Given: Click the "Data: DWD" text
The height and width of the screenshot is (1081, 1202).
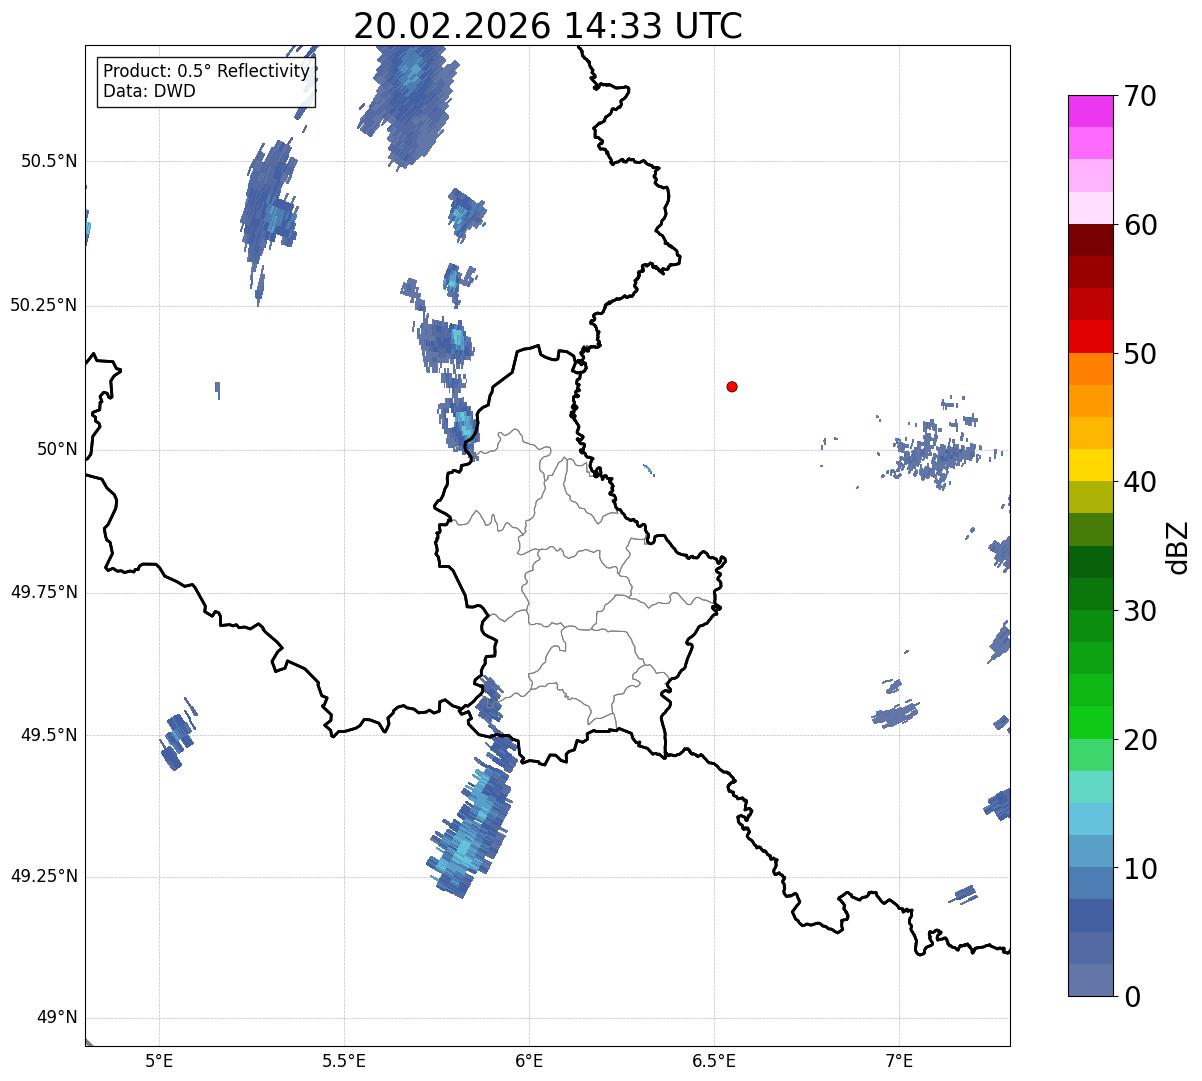Looking at the screenshot, I should click(x=149, y=91).
